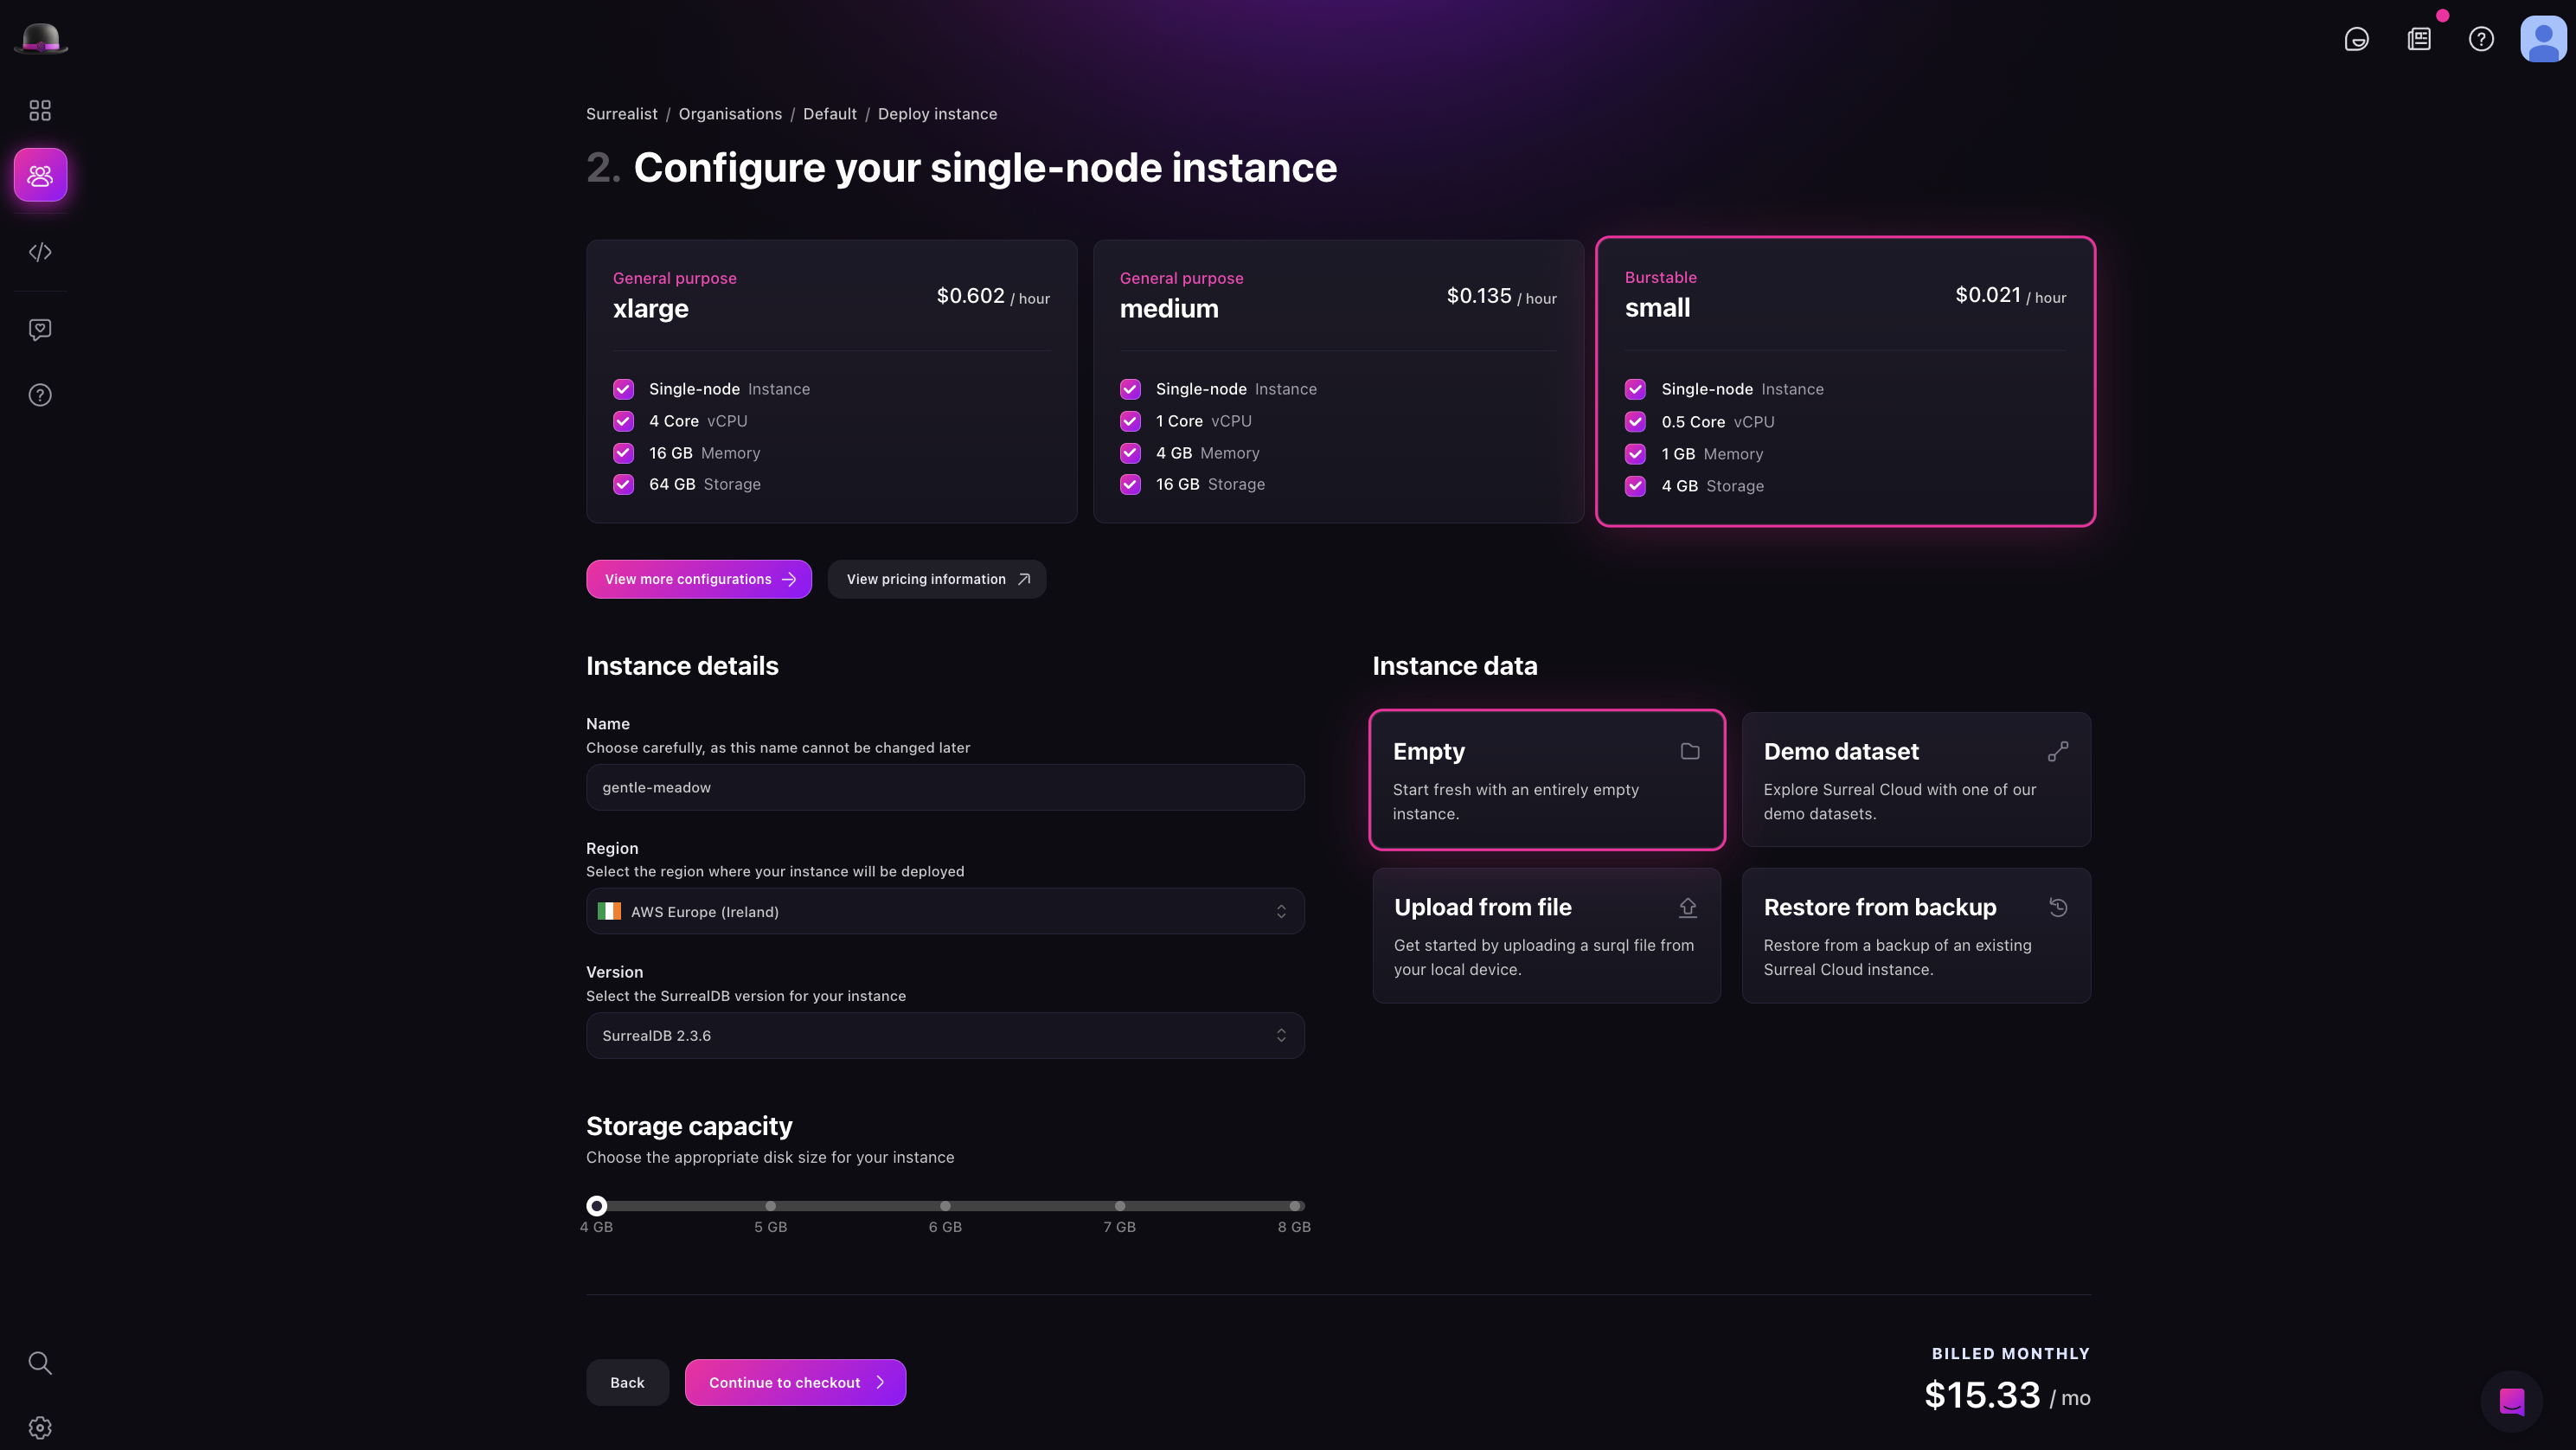
Task: Navigate to Default breadcrumb link
Action: click(x=829, y=114)
